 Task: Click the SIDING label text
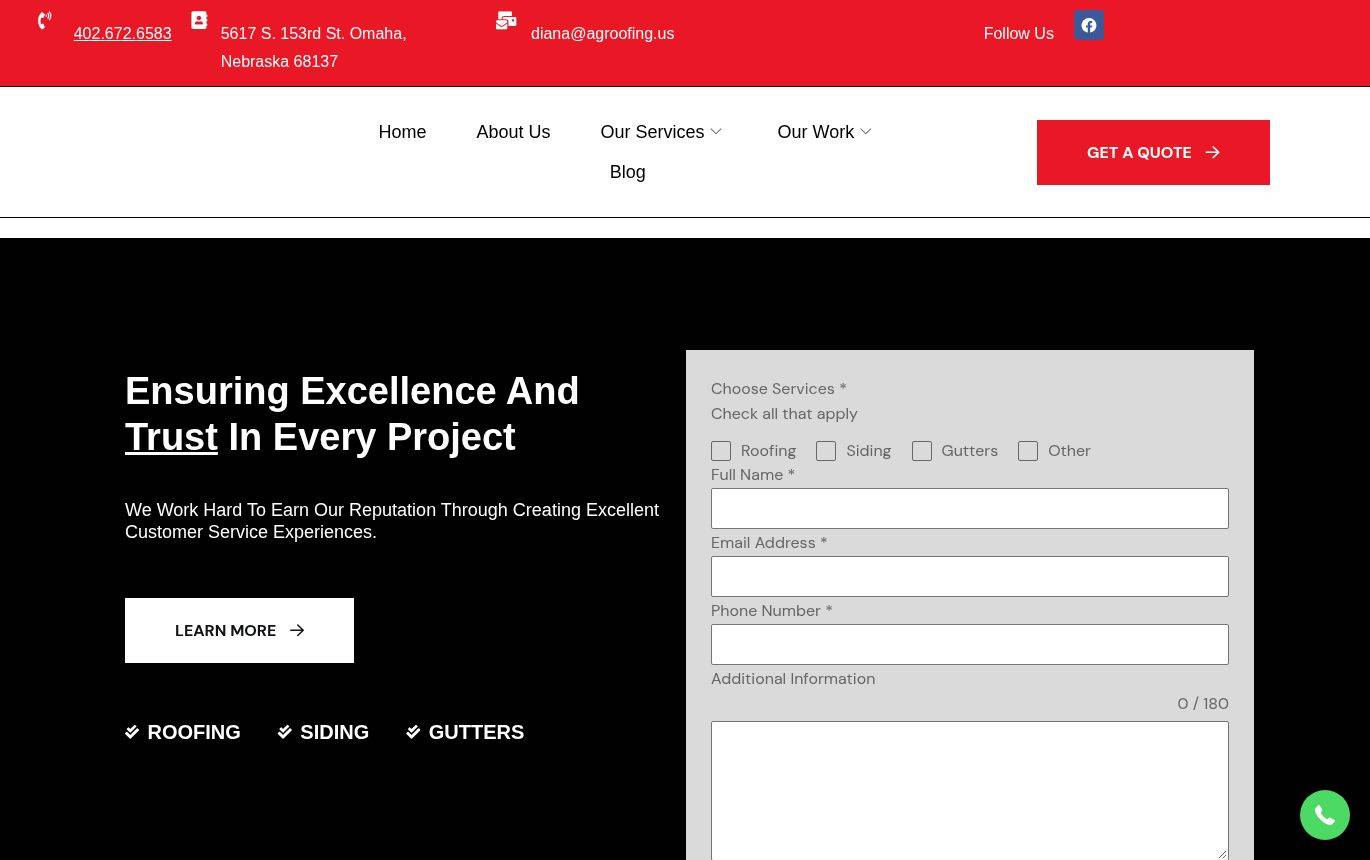(334, 732)
